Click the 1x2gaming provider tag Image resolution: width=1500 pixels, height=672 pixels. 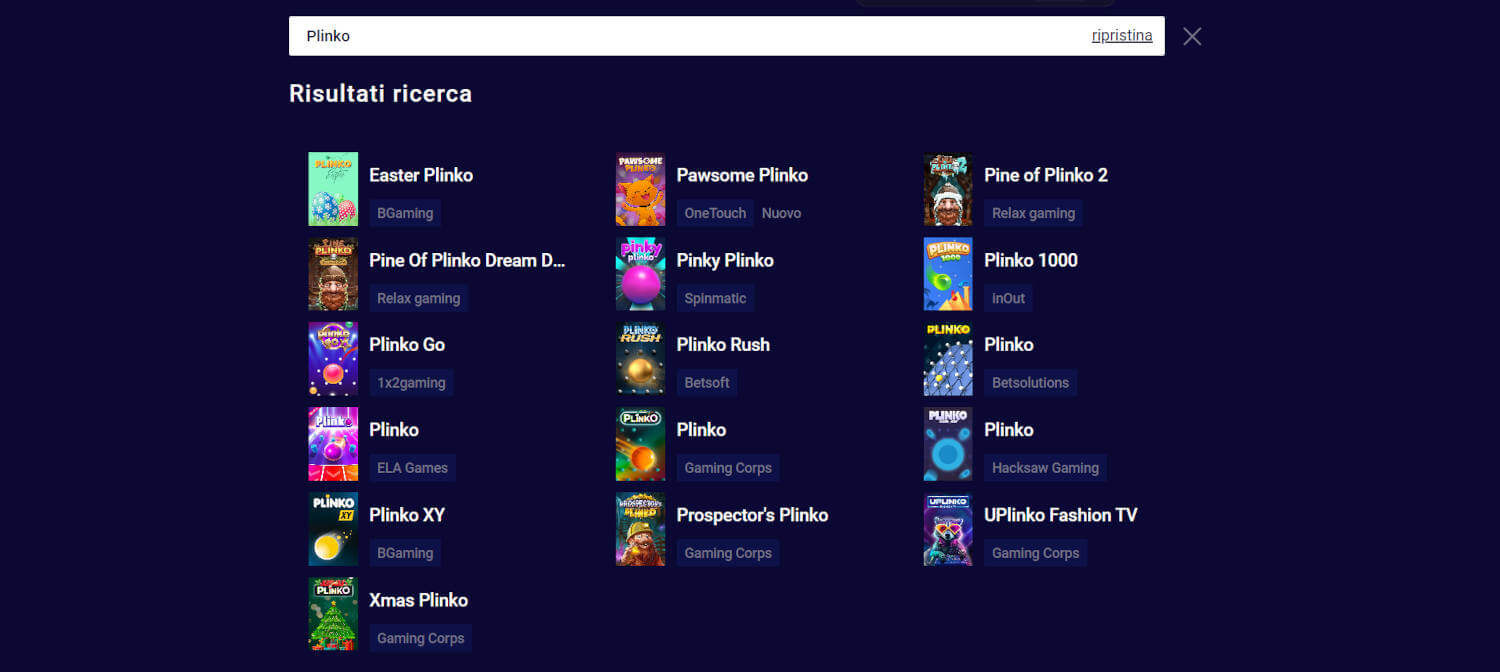coord(411,382)
